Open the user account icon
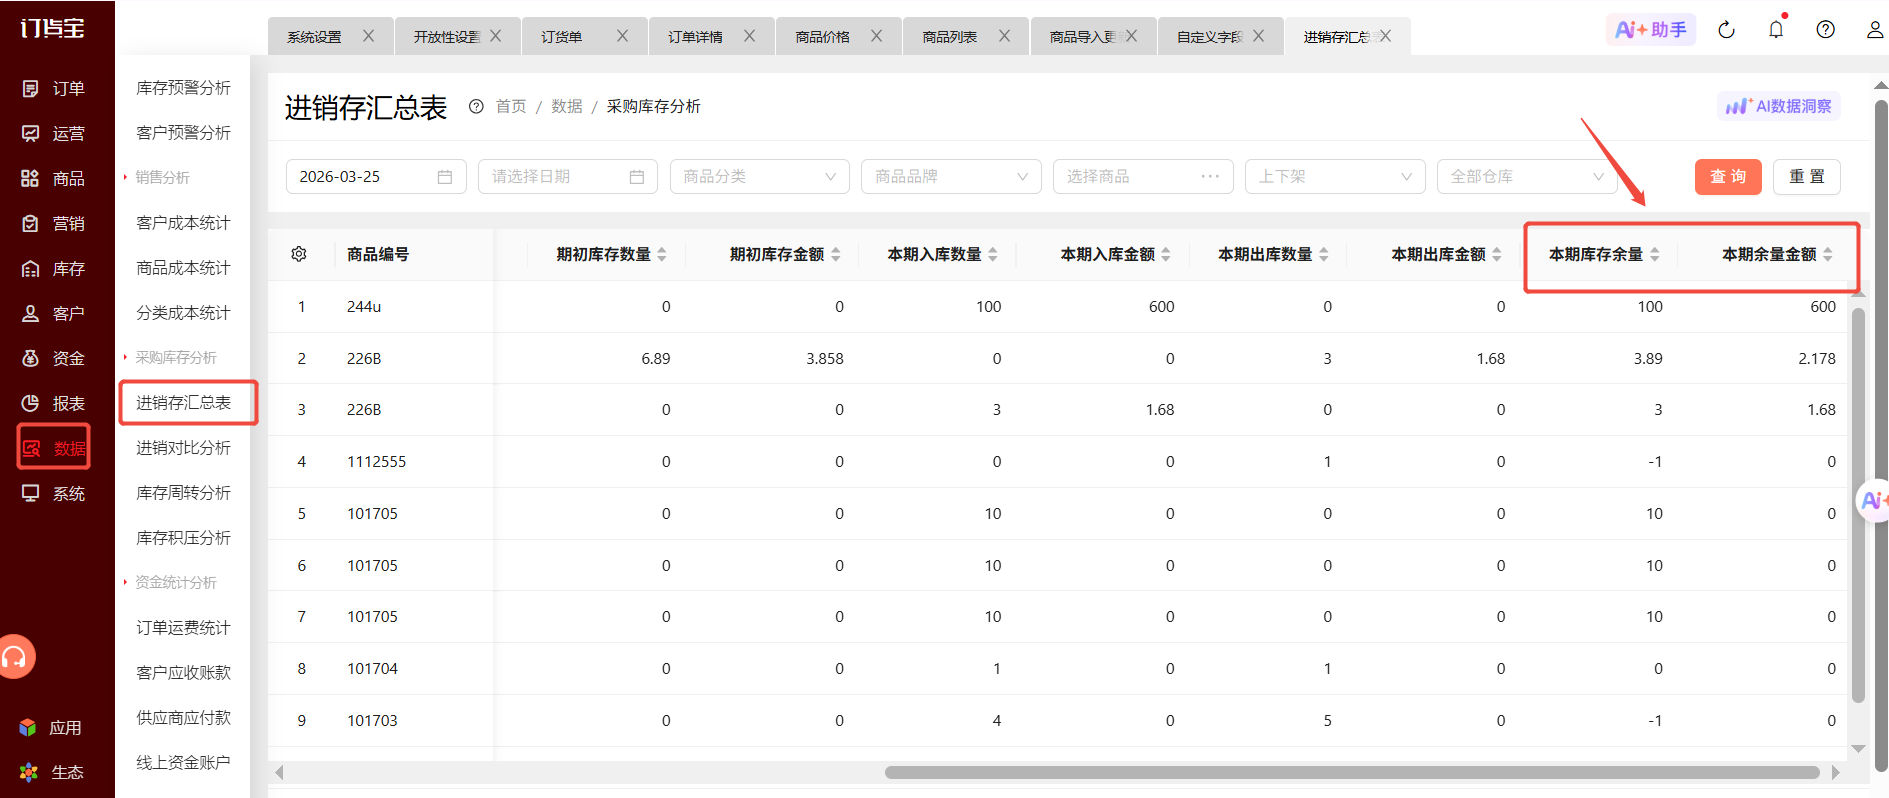The image size is (1889, 798). click(x=1875, y=30)
